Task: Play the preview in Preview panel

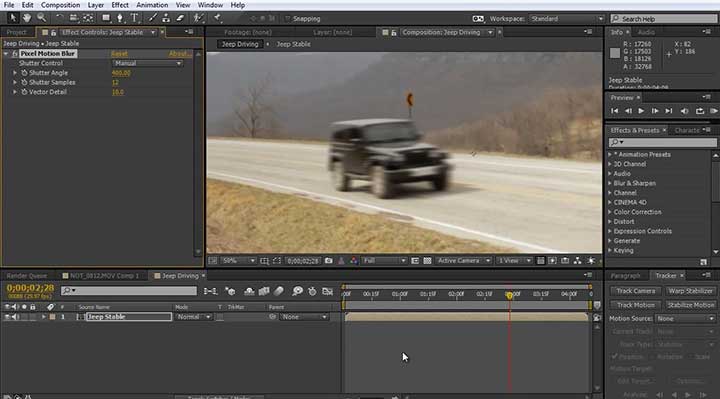Action: (x=641, y=111)
